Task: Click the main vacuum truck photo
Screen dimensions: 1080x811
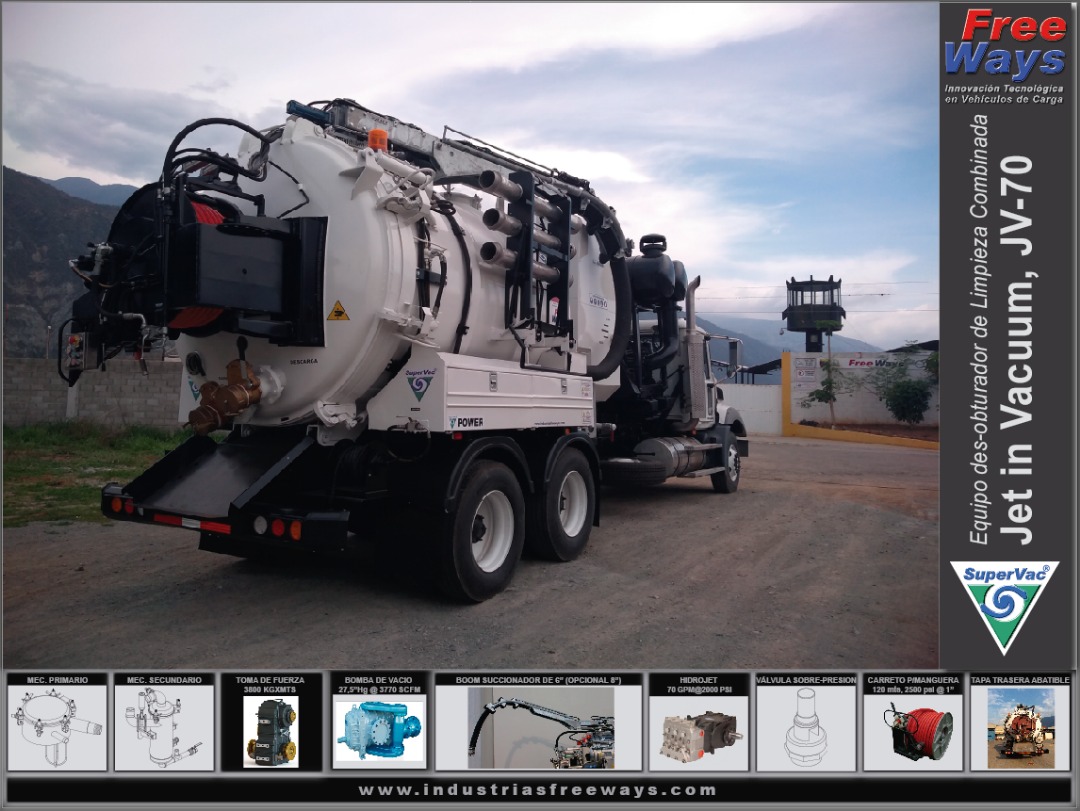Action: tap(470, 336)
